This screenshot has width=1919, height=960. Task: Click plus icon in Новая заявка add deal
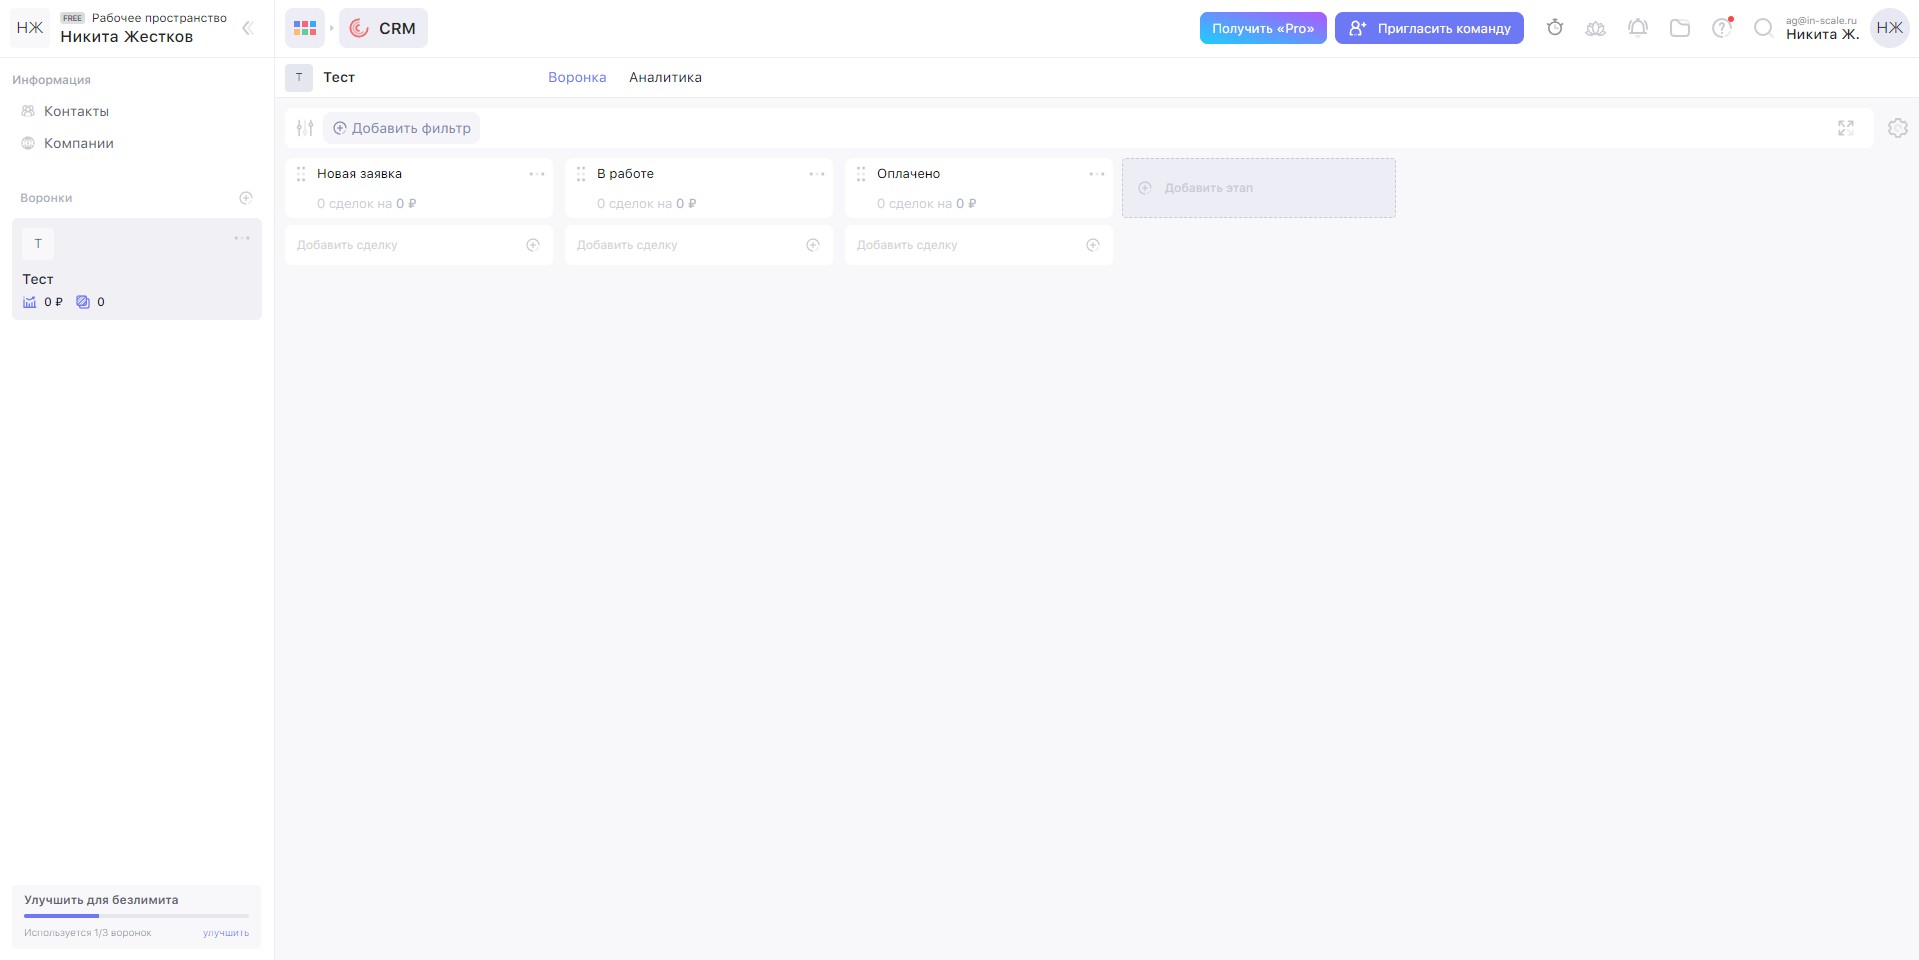click(533, 245)
